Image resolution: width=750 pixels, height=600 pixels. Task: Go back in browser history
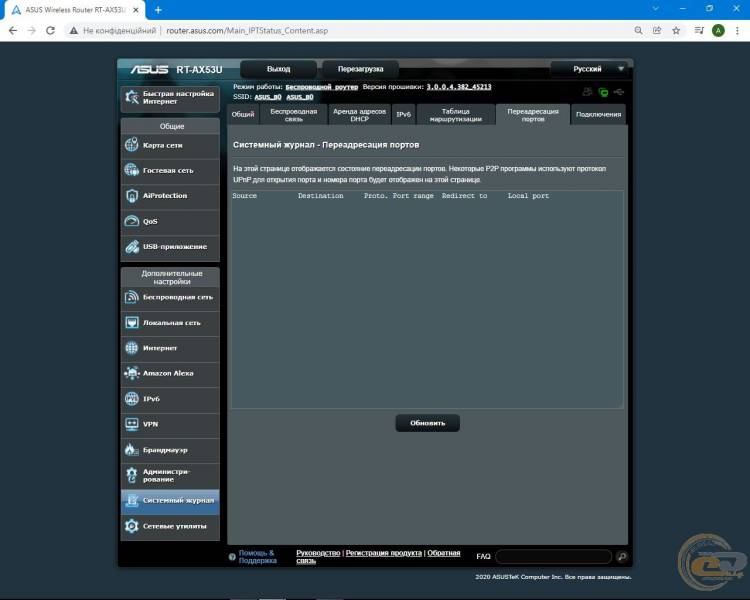pyautogui.click(x=13, y=31)
